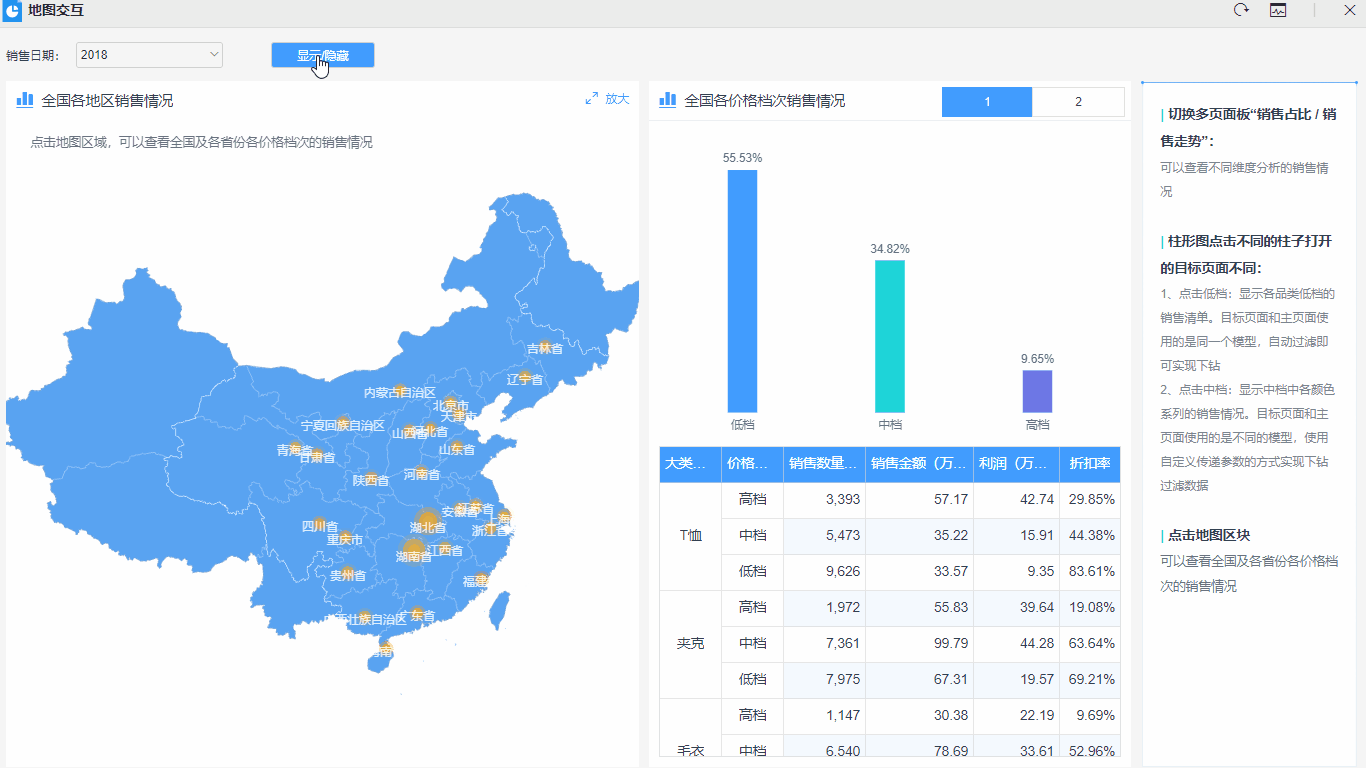Click the 湖南省 hotspot marker on map
Screen dimensions: 1366x768
414,548
